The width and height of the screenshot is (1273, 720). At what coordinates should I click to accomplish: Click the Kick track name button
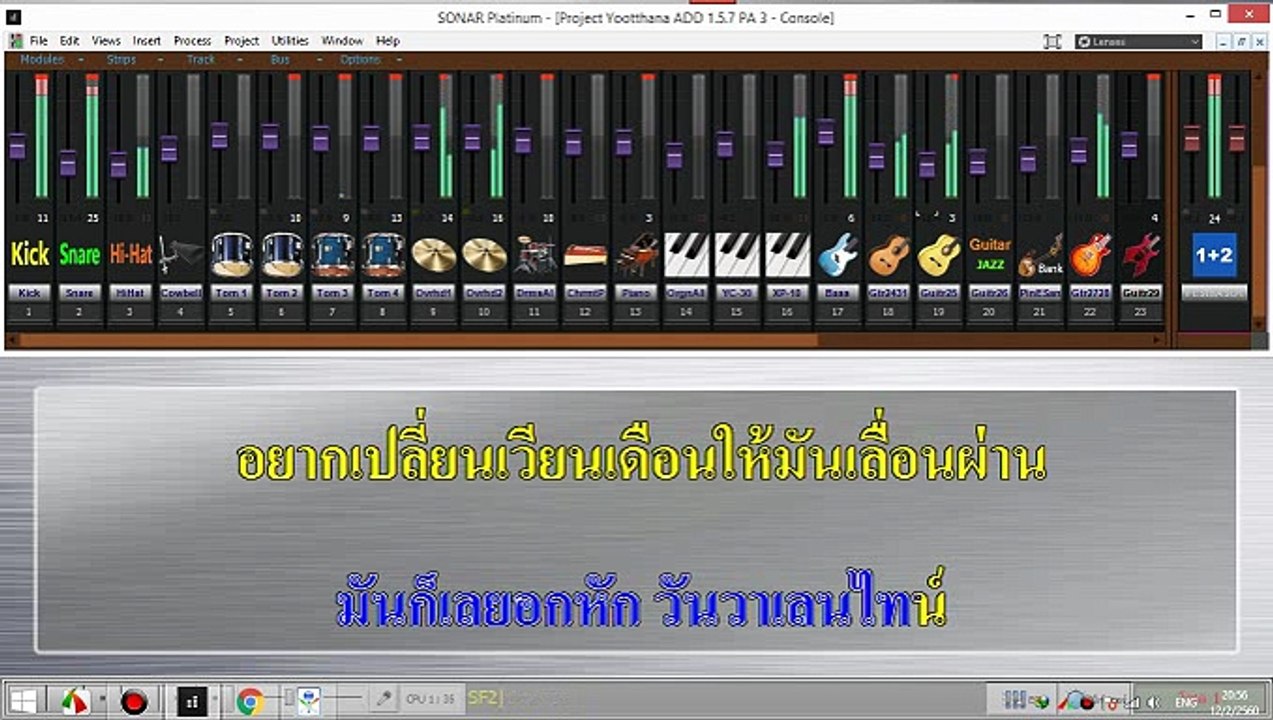tap(30, 293)
